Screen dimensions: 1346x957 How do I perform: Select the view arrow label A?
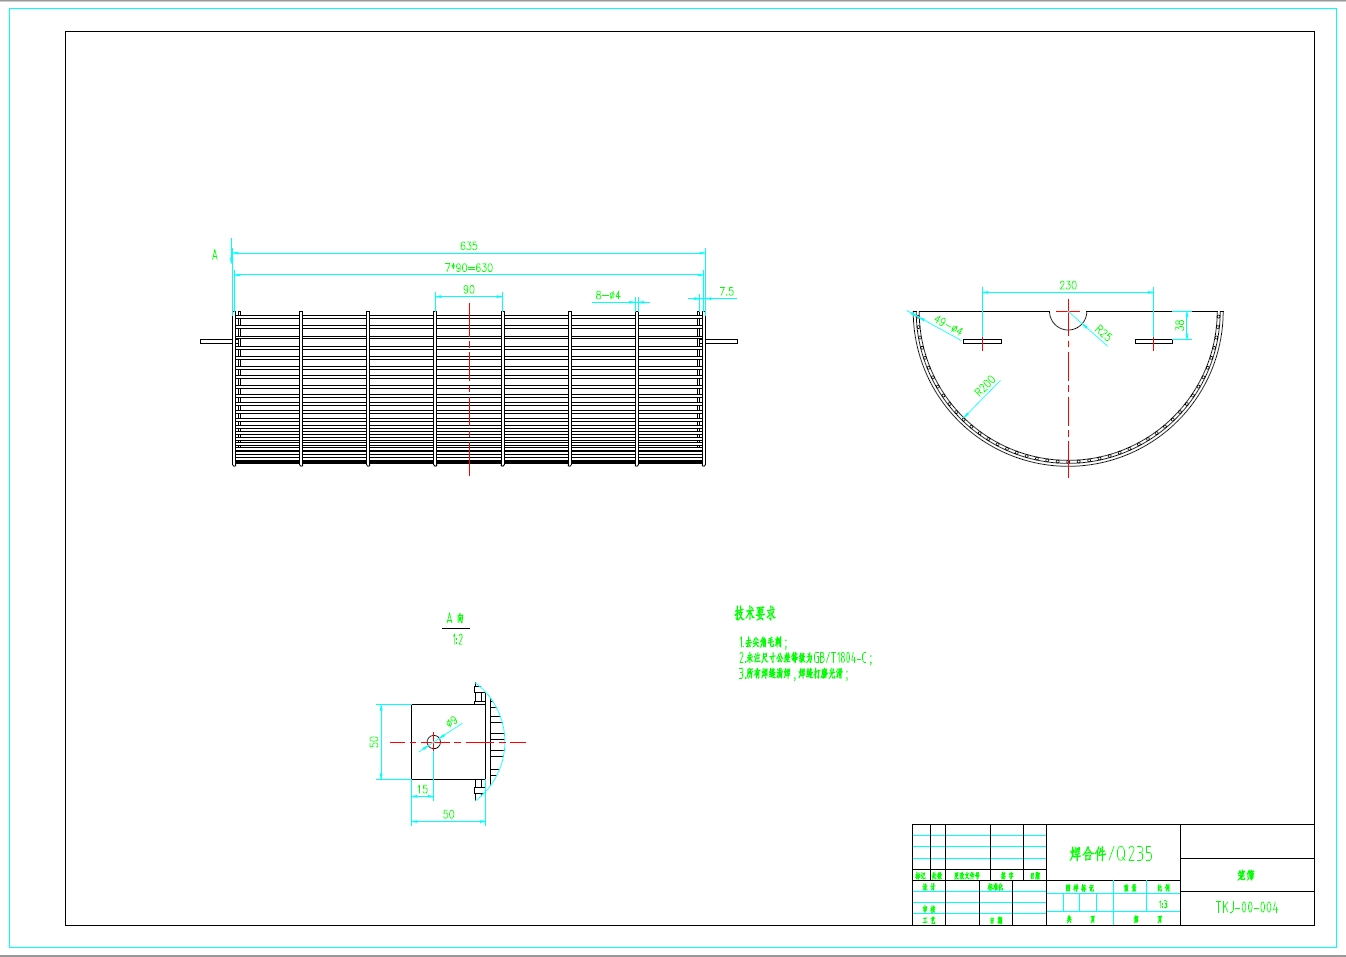click(214, 255)
